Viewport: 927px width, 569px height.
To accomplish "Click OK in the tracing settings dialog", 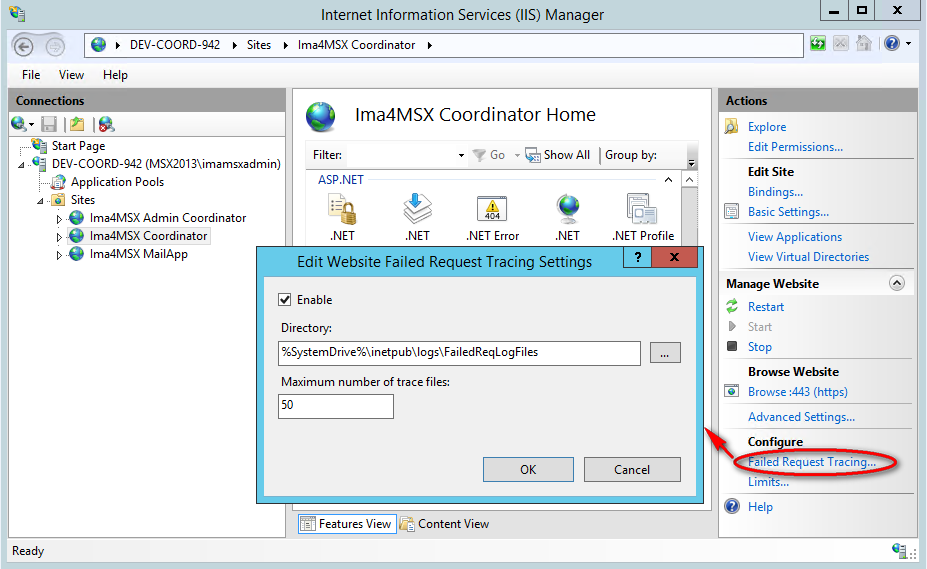I will click(x=528, y=470).
